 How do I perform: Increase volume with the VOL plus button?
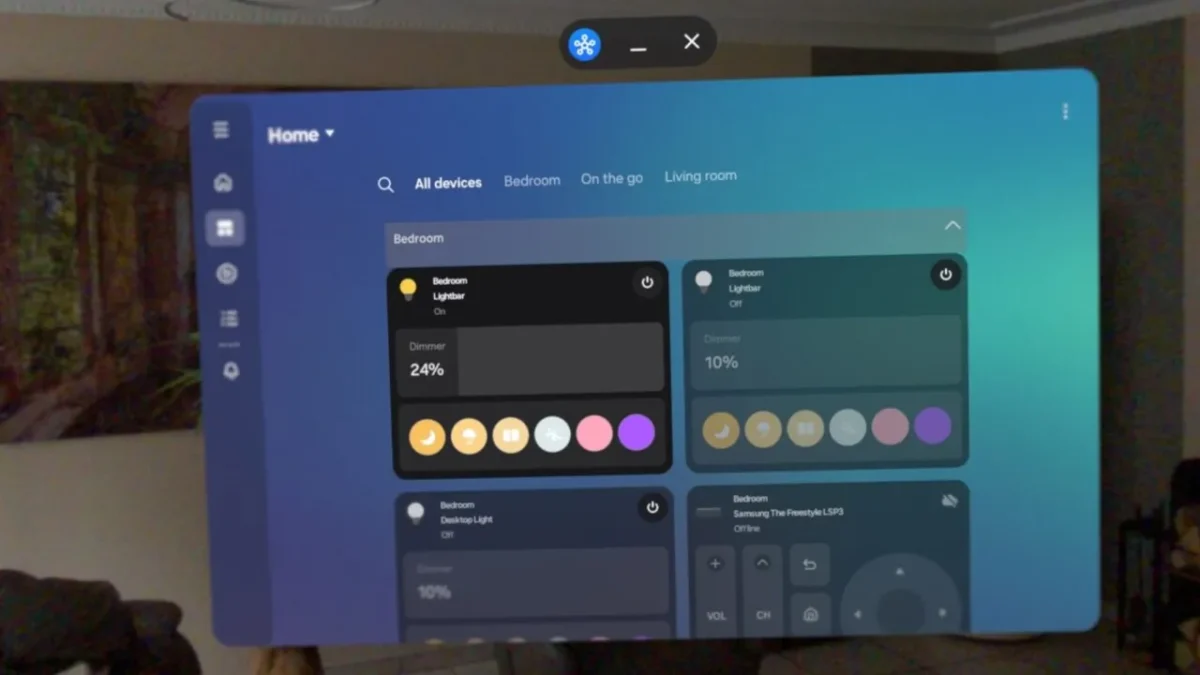point(715,565)
